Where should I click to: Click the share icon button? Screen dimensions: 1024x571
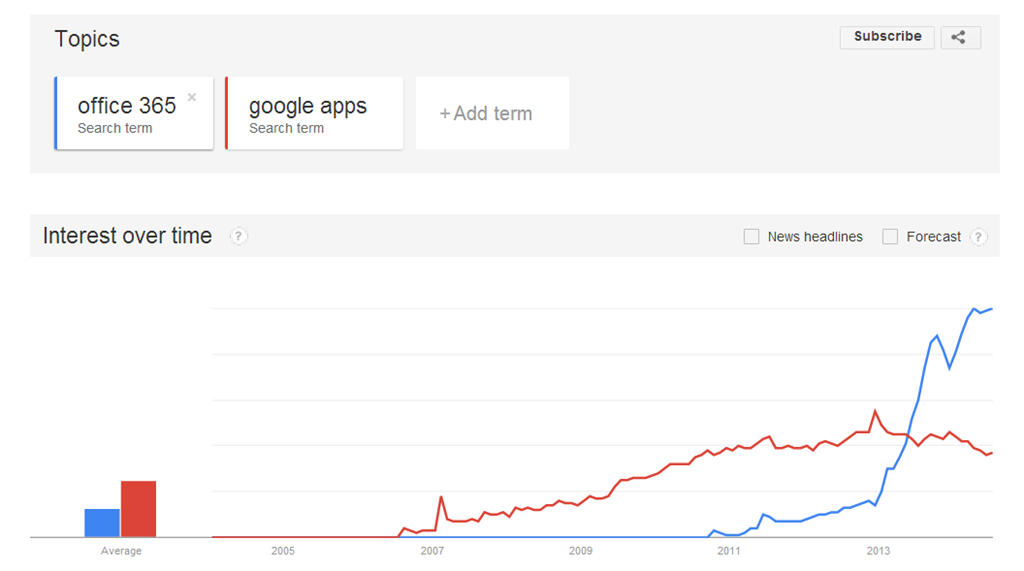[x=960, y=38]
